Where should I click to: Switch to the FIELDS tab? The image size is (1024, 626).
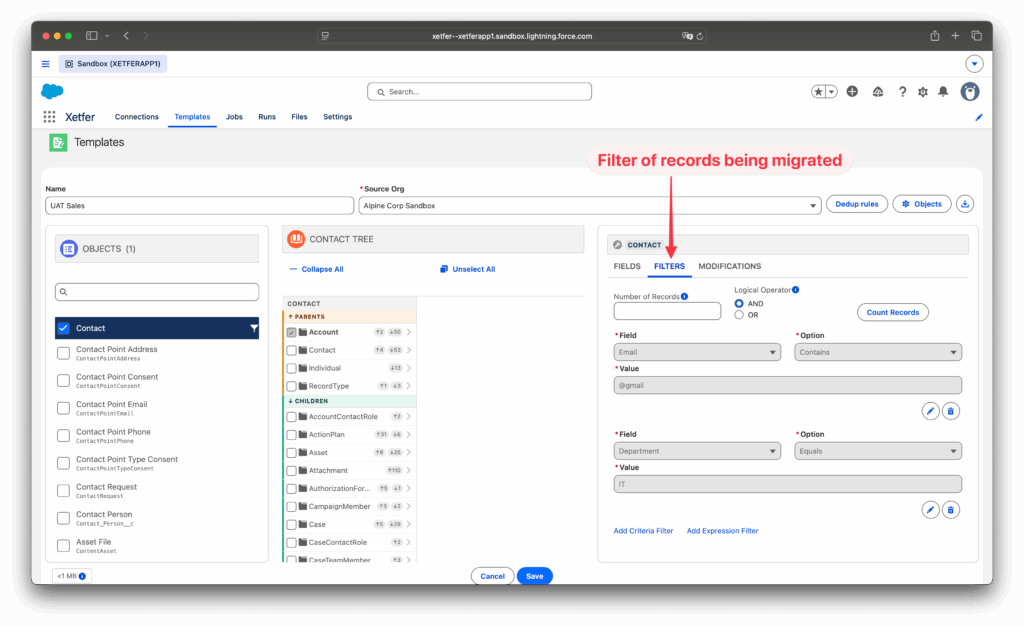point(627,266)
